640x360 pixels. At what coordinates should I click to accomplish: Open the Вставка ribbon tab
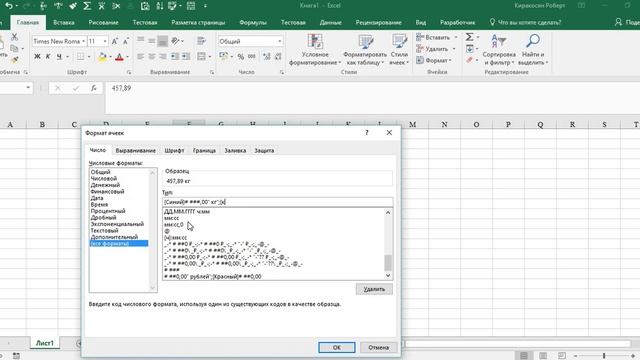tap(64, 22)
